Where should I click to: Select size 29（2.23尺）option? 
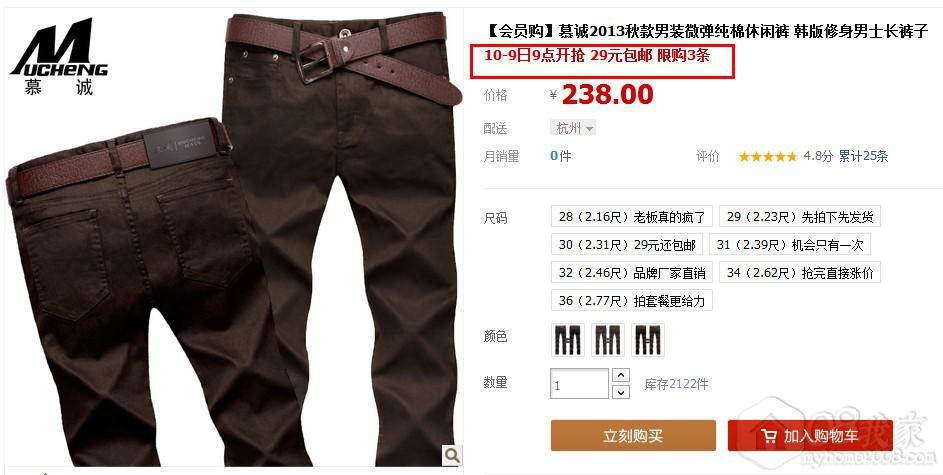(x=800, y=216)
